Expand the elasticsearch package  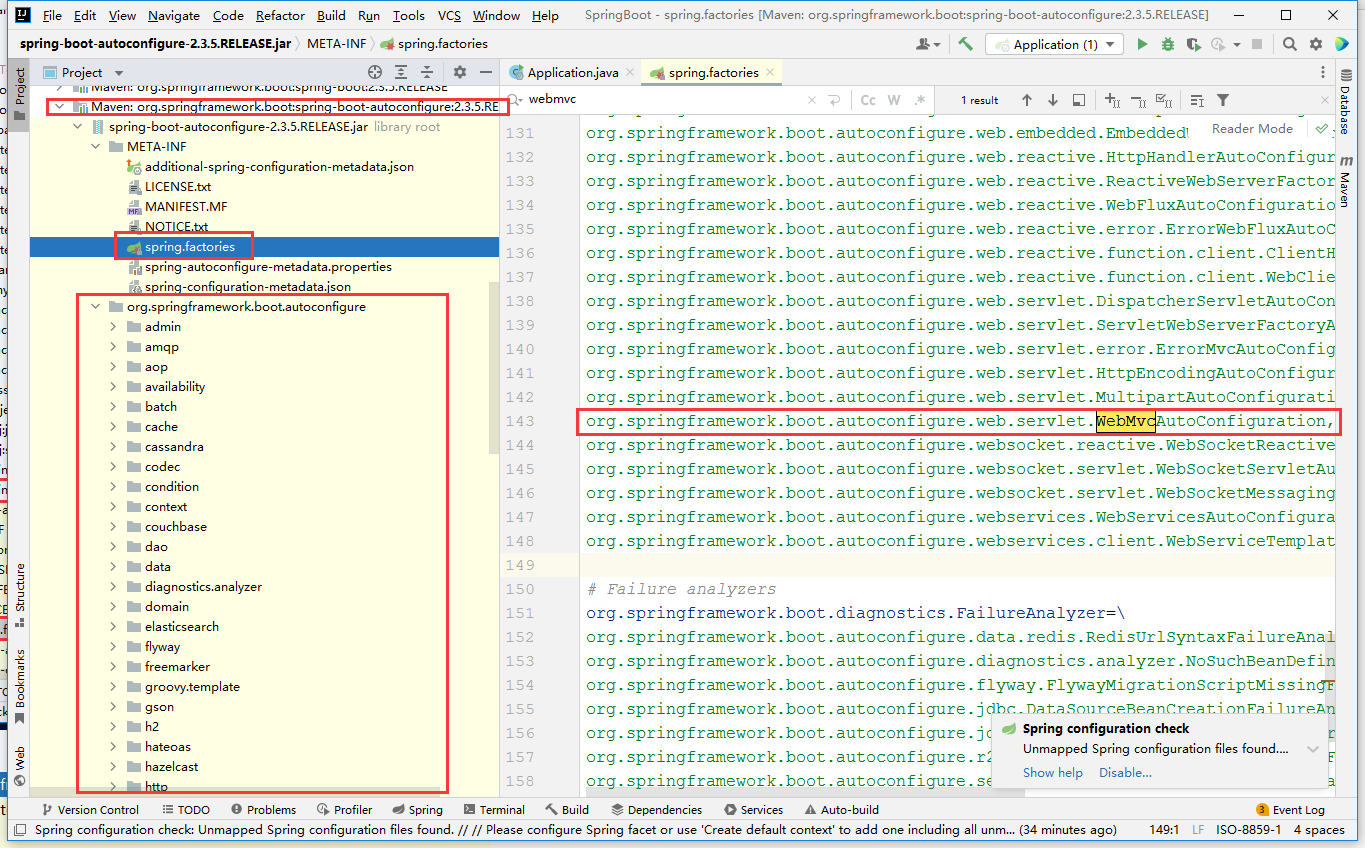114,627
